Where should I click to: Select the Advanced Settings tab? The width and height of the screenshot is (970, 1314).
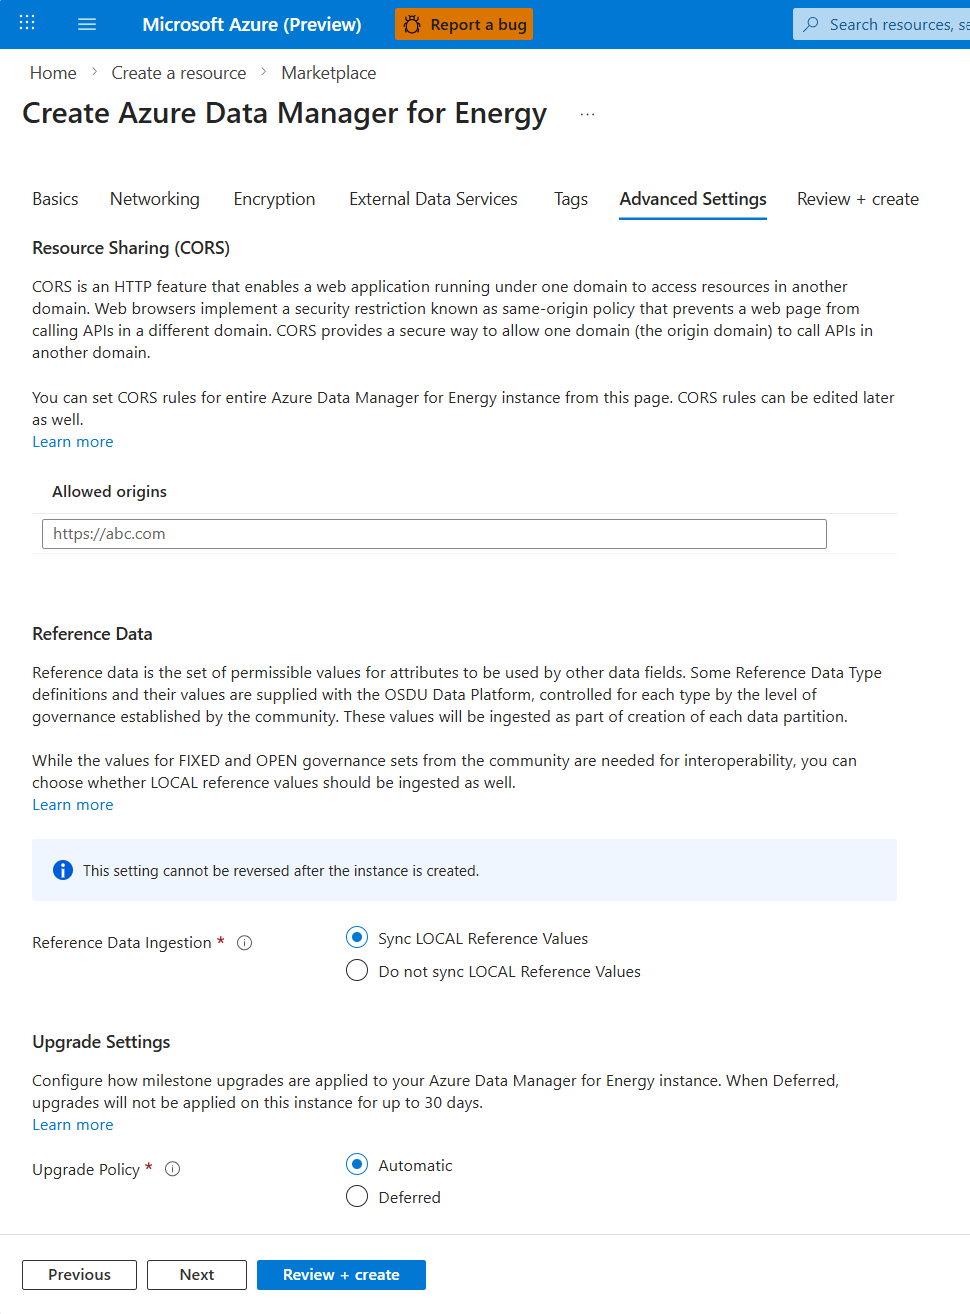coord(693,199)
